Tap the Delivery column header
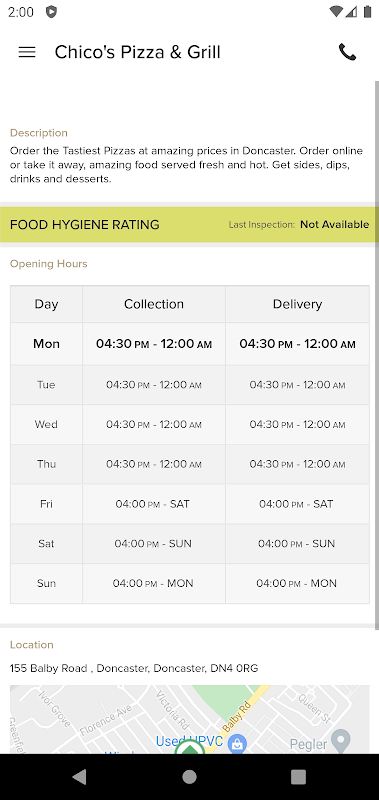 [x=297, y=304]
